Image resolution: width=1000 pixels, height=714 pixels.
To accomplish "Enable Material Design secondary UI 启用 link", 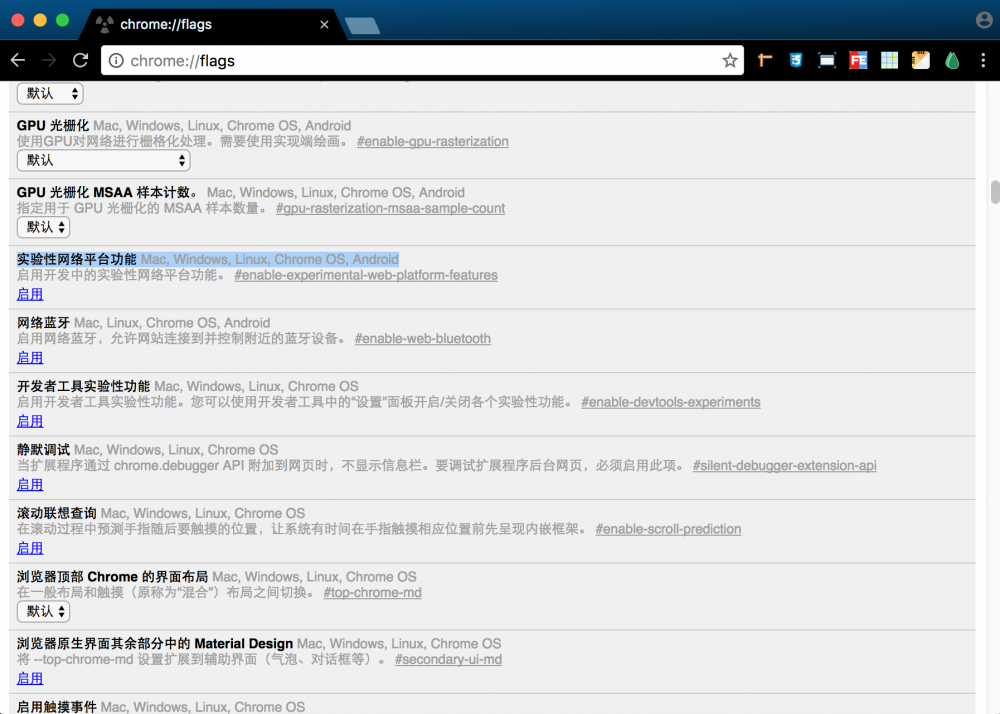I will point(30,678).
